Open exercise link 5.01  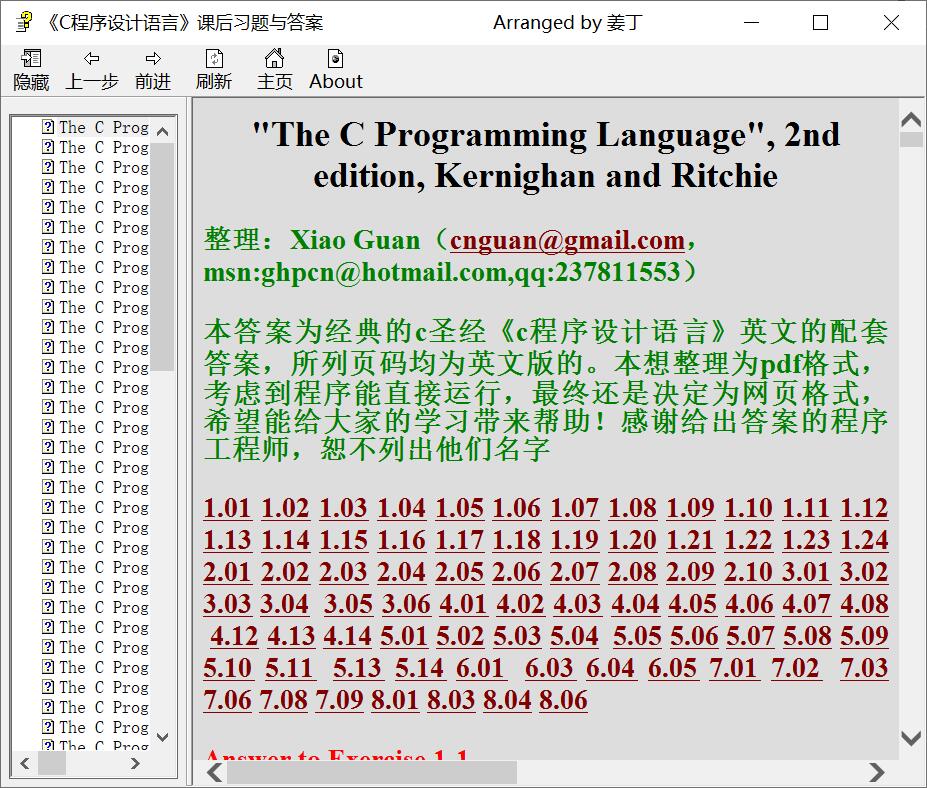pyautogui.click(x=404, y=637)
